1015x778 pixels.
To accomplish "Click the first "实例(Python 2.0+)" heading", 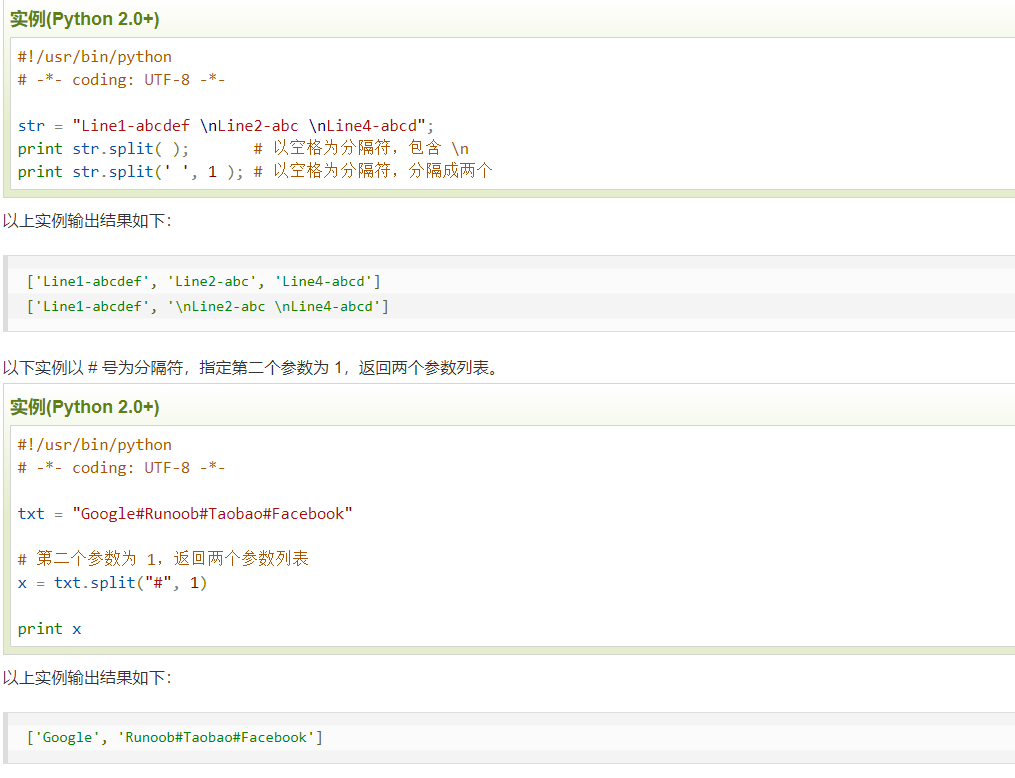I will 84,19.
